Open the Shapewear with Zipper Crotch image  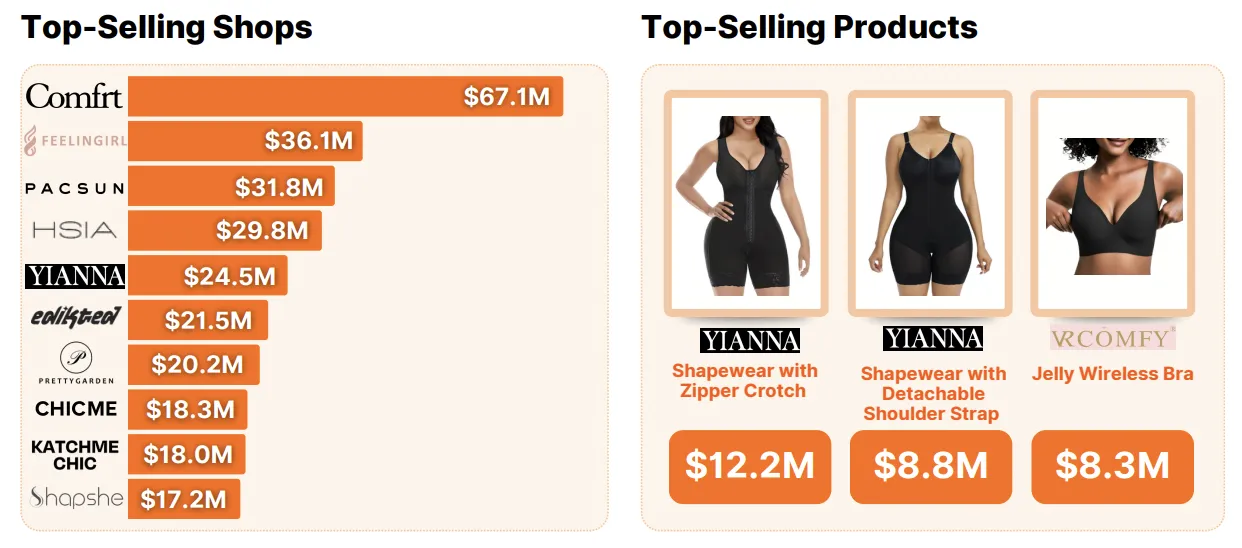click(747, 204)
